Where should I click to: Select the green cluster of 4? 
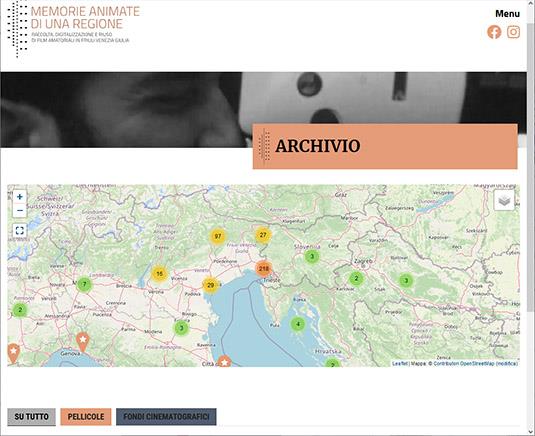(298, 324)
